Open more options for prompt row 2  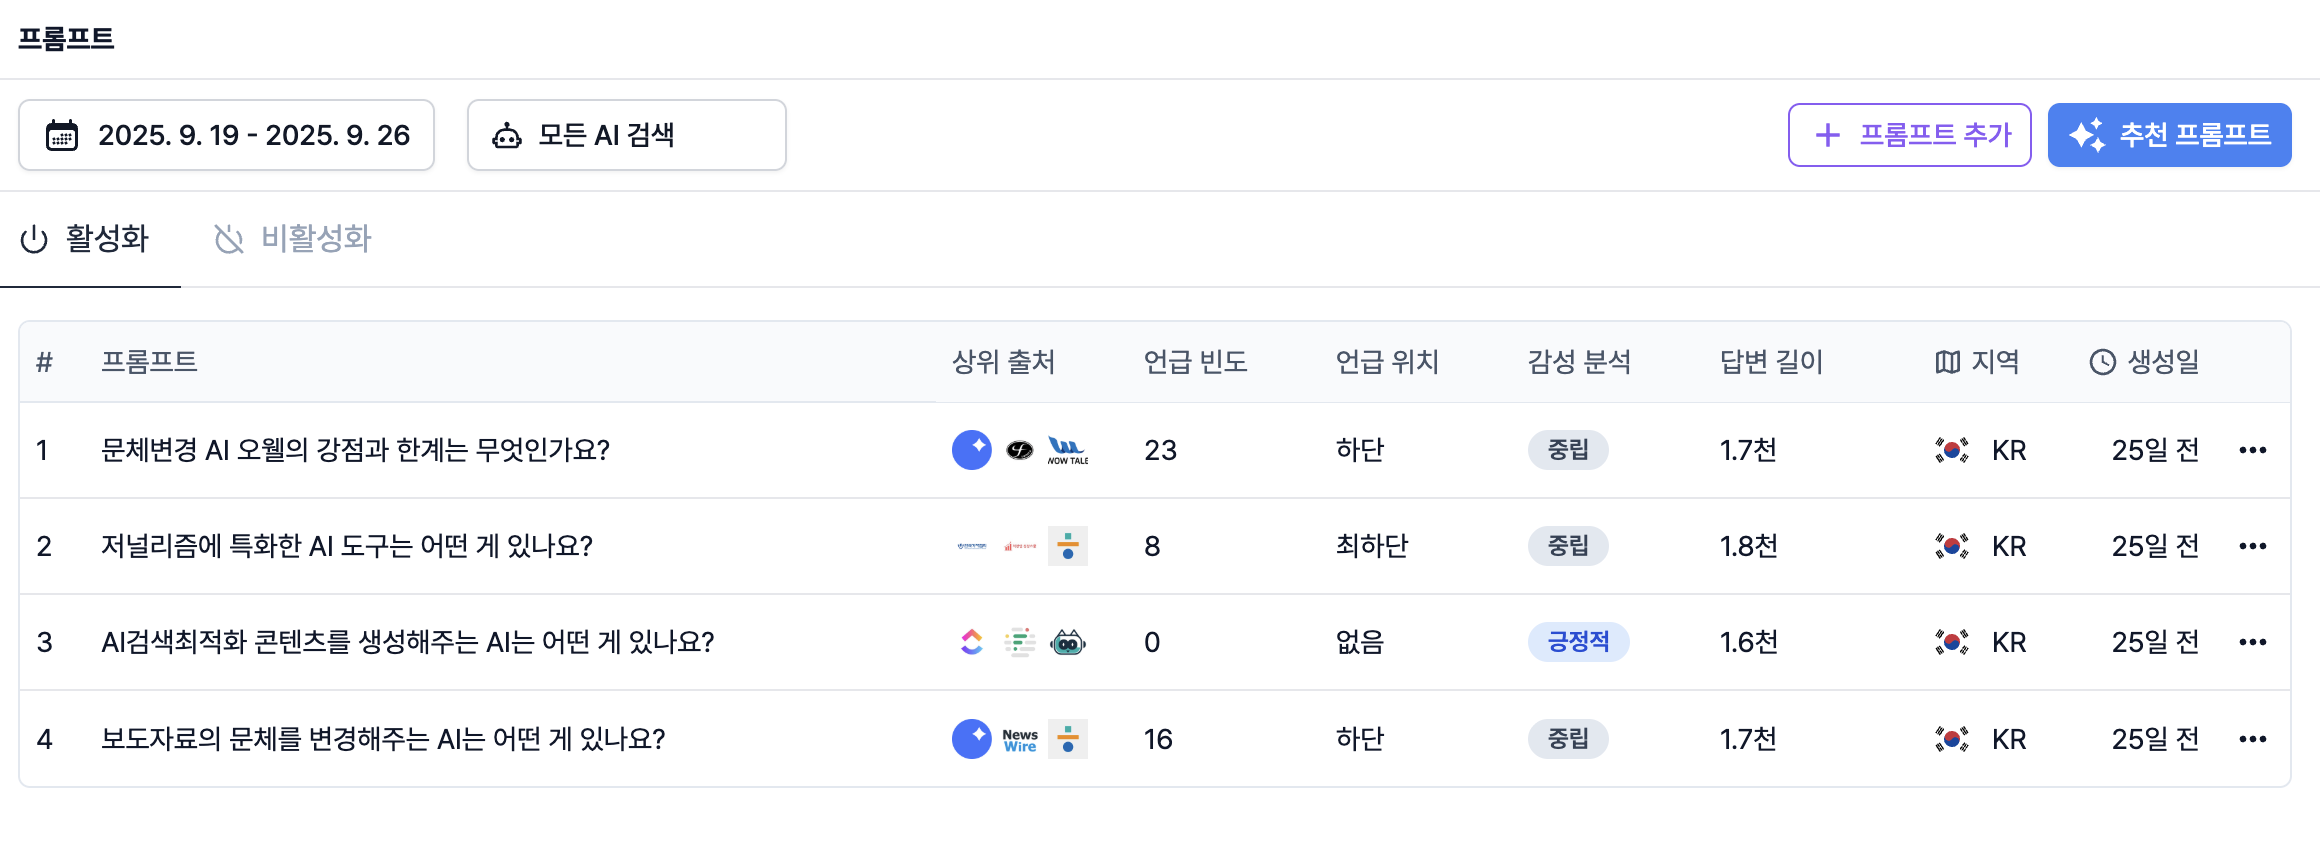coord(2252,546)
